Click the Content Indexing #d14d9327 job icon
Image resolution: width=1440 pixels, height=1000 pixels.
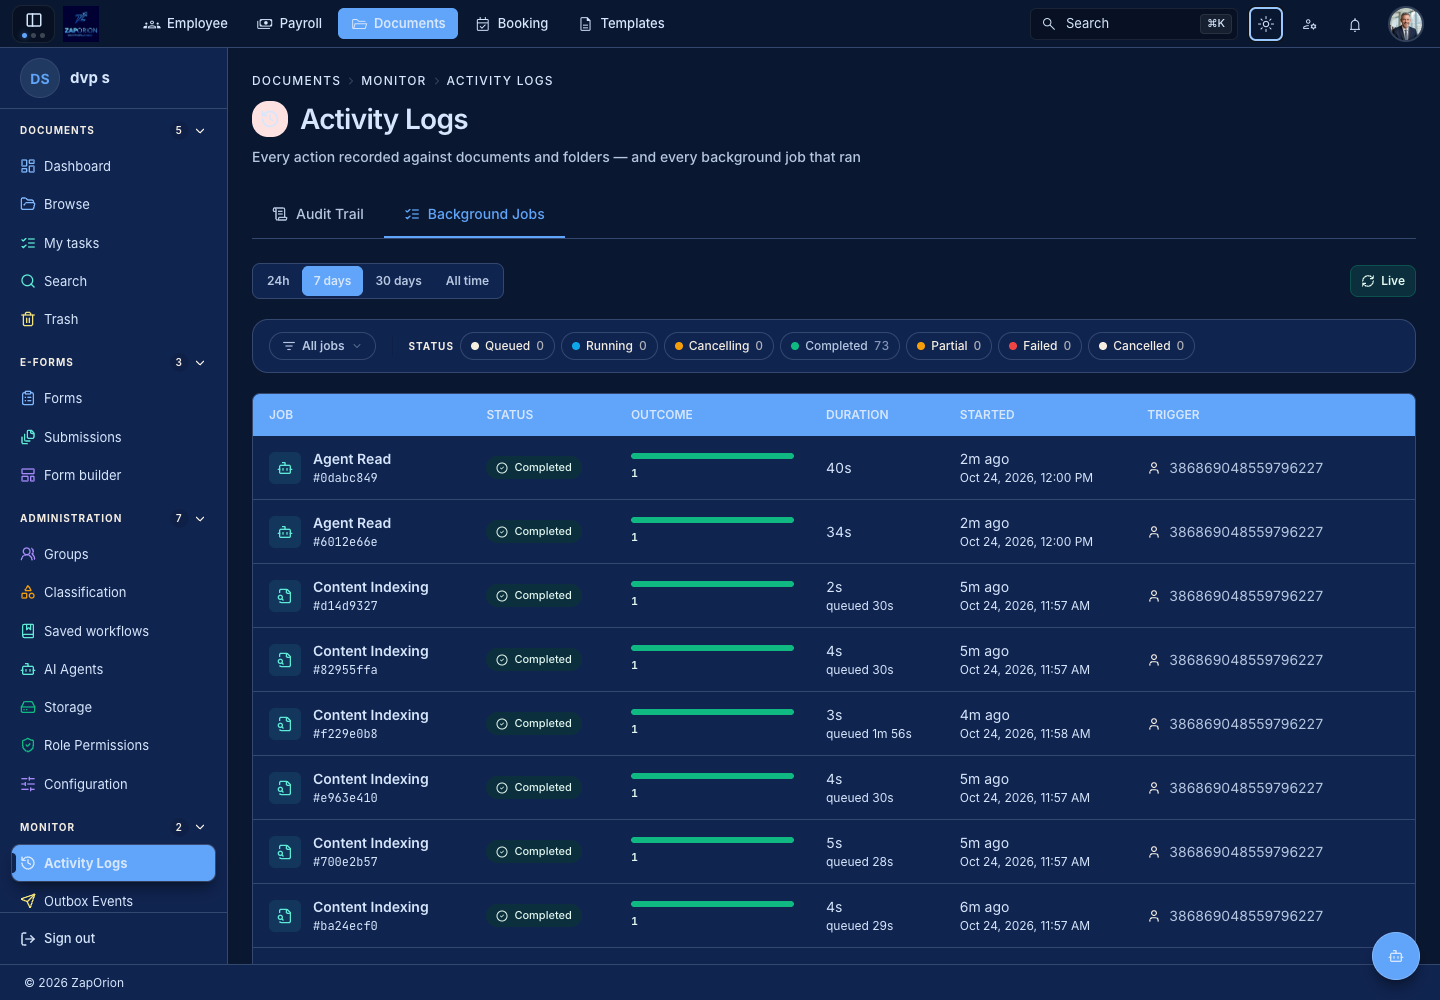[x=285, y=596]
